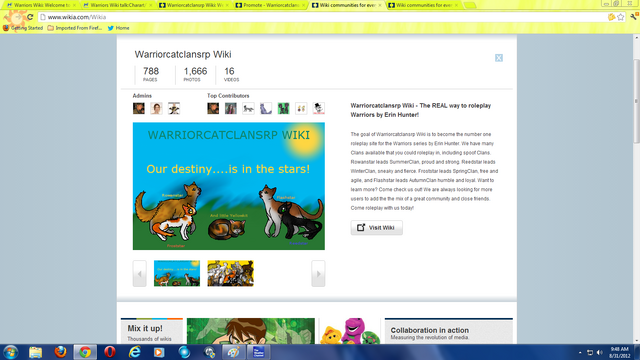Click the page vertical scrollbar
This screenshot has height=360, width=640.
[636, 101]
